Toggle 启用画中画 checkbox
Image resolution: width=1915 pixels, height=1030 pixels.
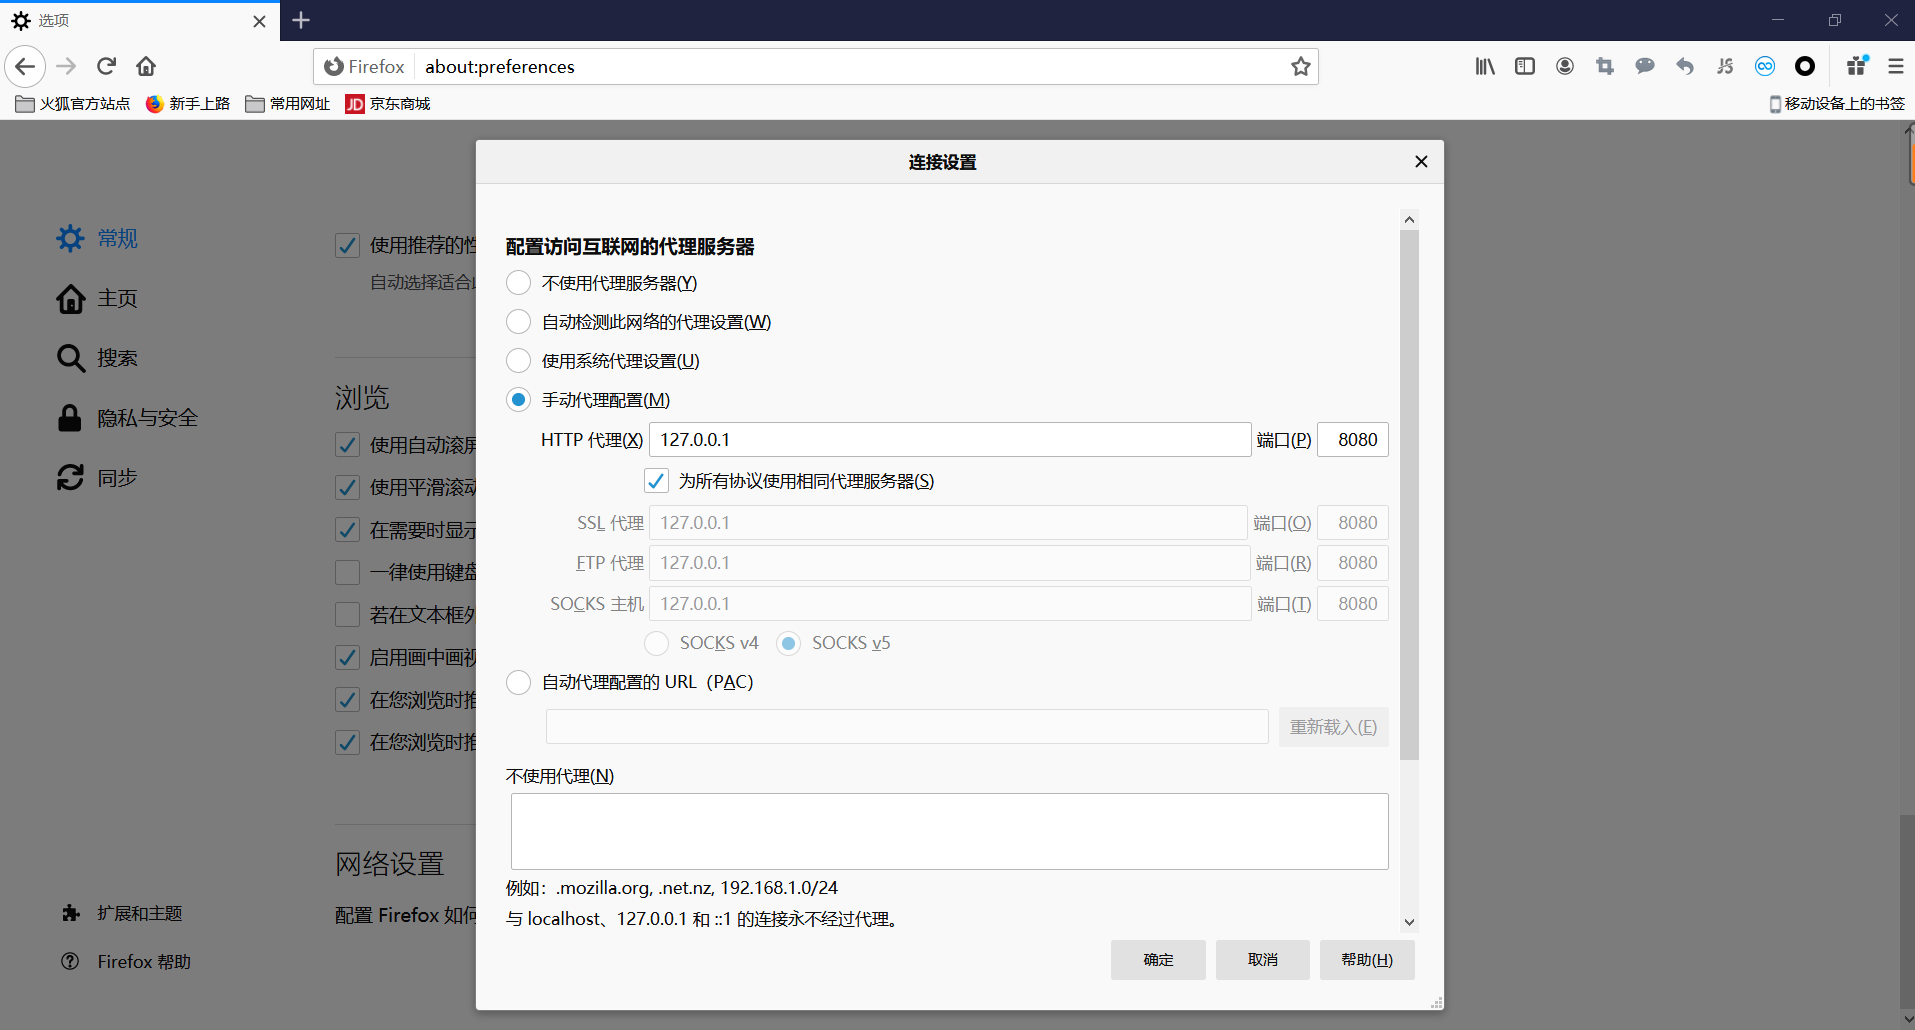point(347,657)
